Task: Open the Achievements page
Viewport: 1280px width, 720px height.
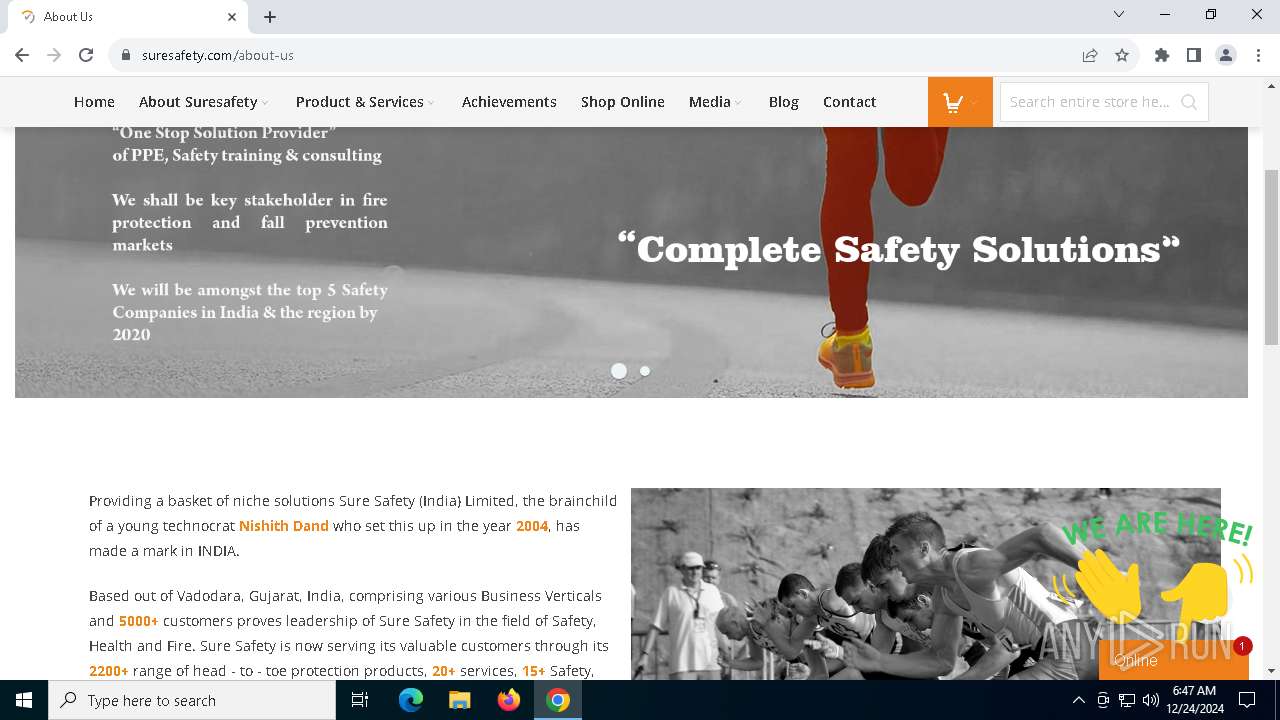Action: (x=509, y=102)
